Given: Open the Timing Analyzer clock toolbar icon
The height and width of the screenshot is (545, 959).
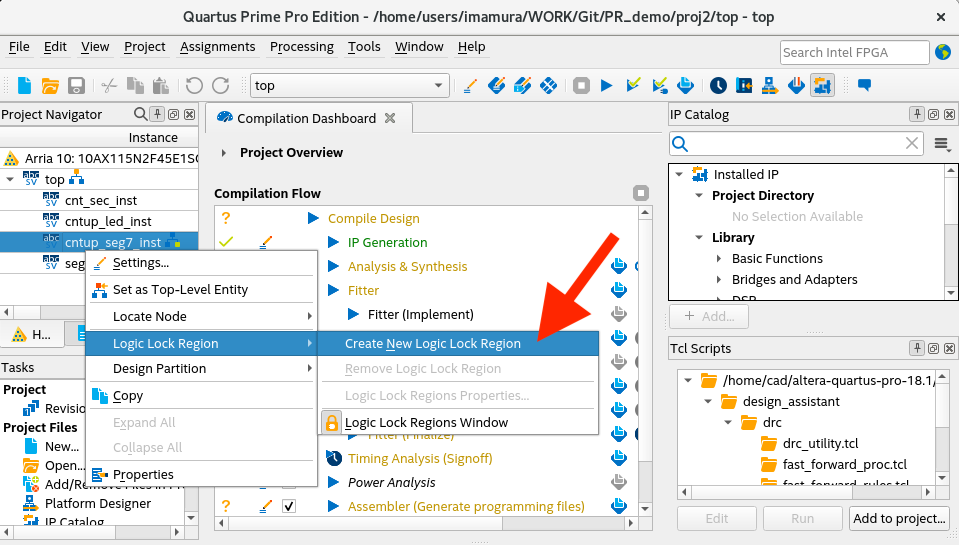Looking at the screenshot, I should 718,85.
